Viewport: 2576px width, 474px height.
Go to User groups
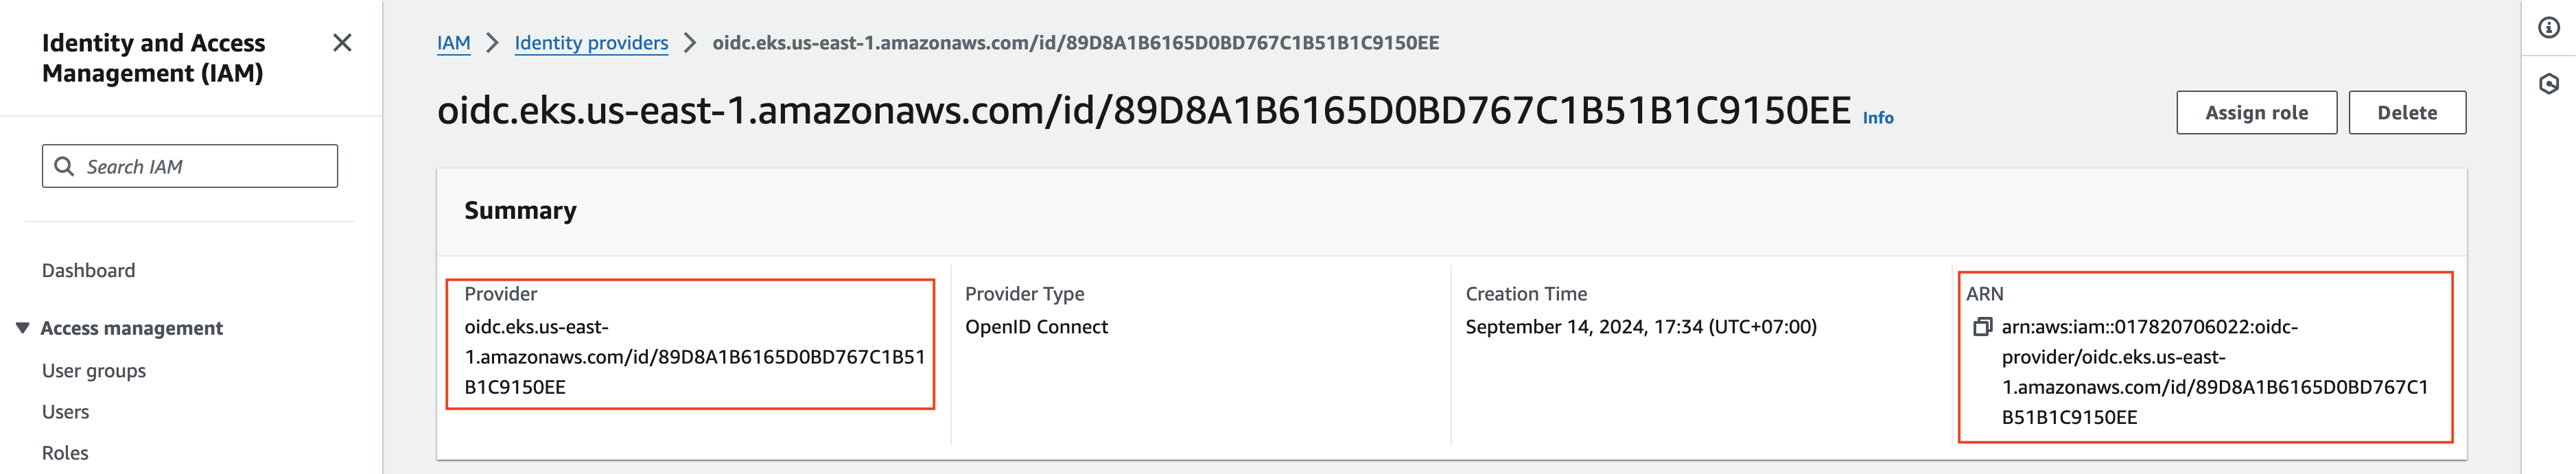coord(94,370)
